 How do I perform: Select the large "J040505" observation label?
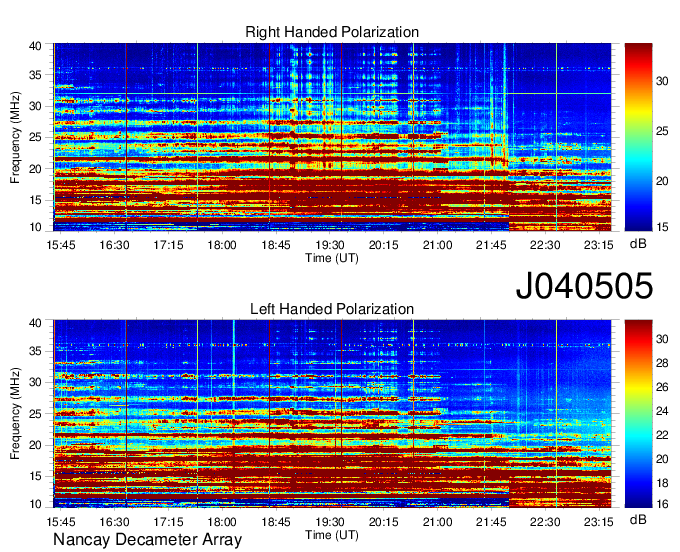[x=584, y=286]
